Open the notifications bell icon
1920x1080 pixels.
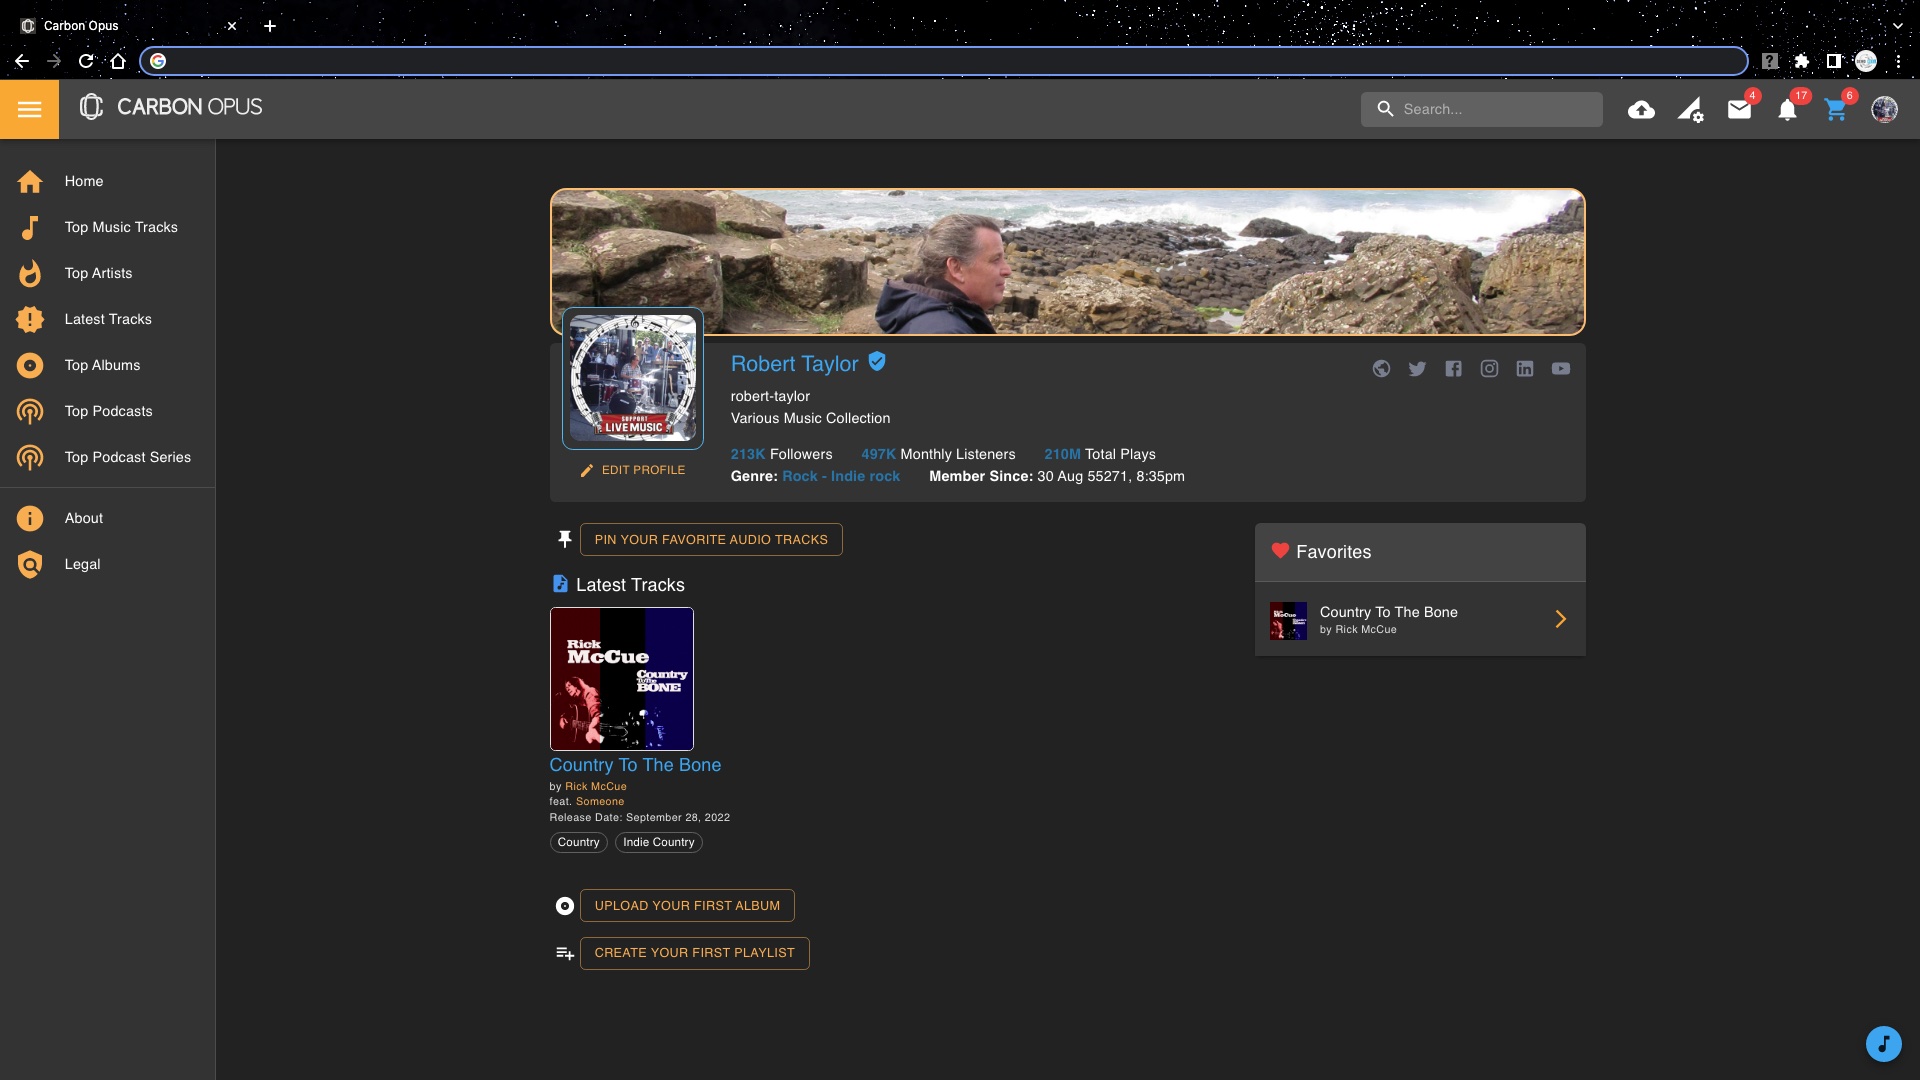point(1787,110)
